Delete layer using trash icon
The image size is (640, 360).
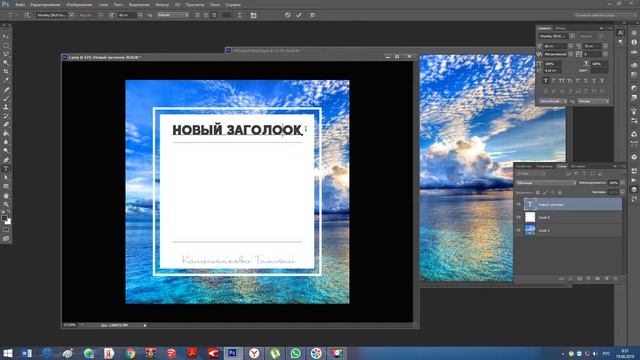[616, 279]
